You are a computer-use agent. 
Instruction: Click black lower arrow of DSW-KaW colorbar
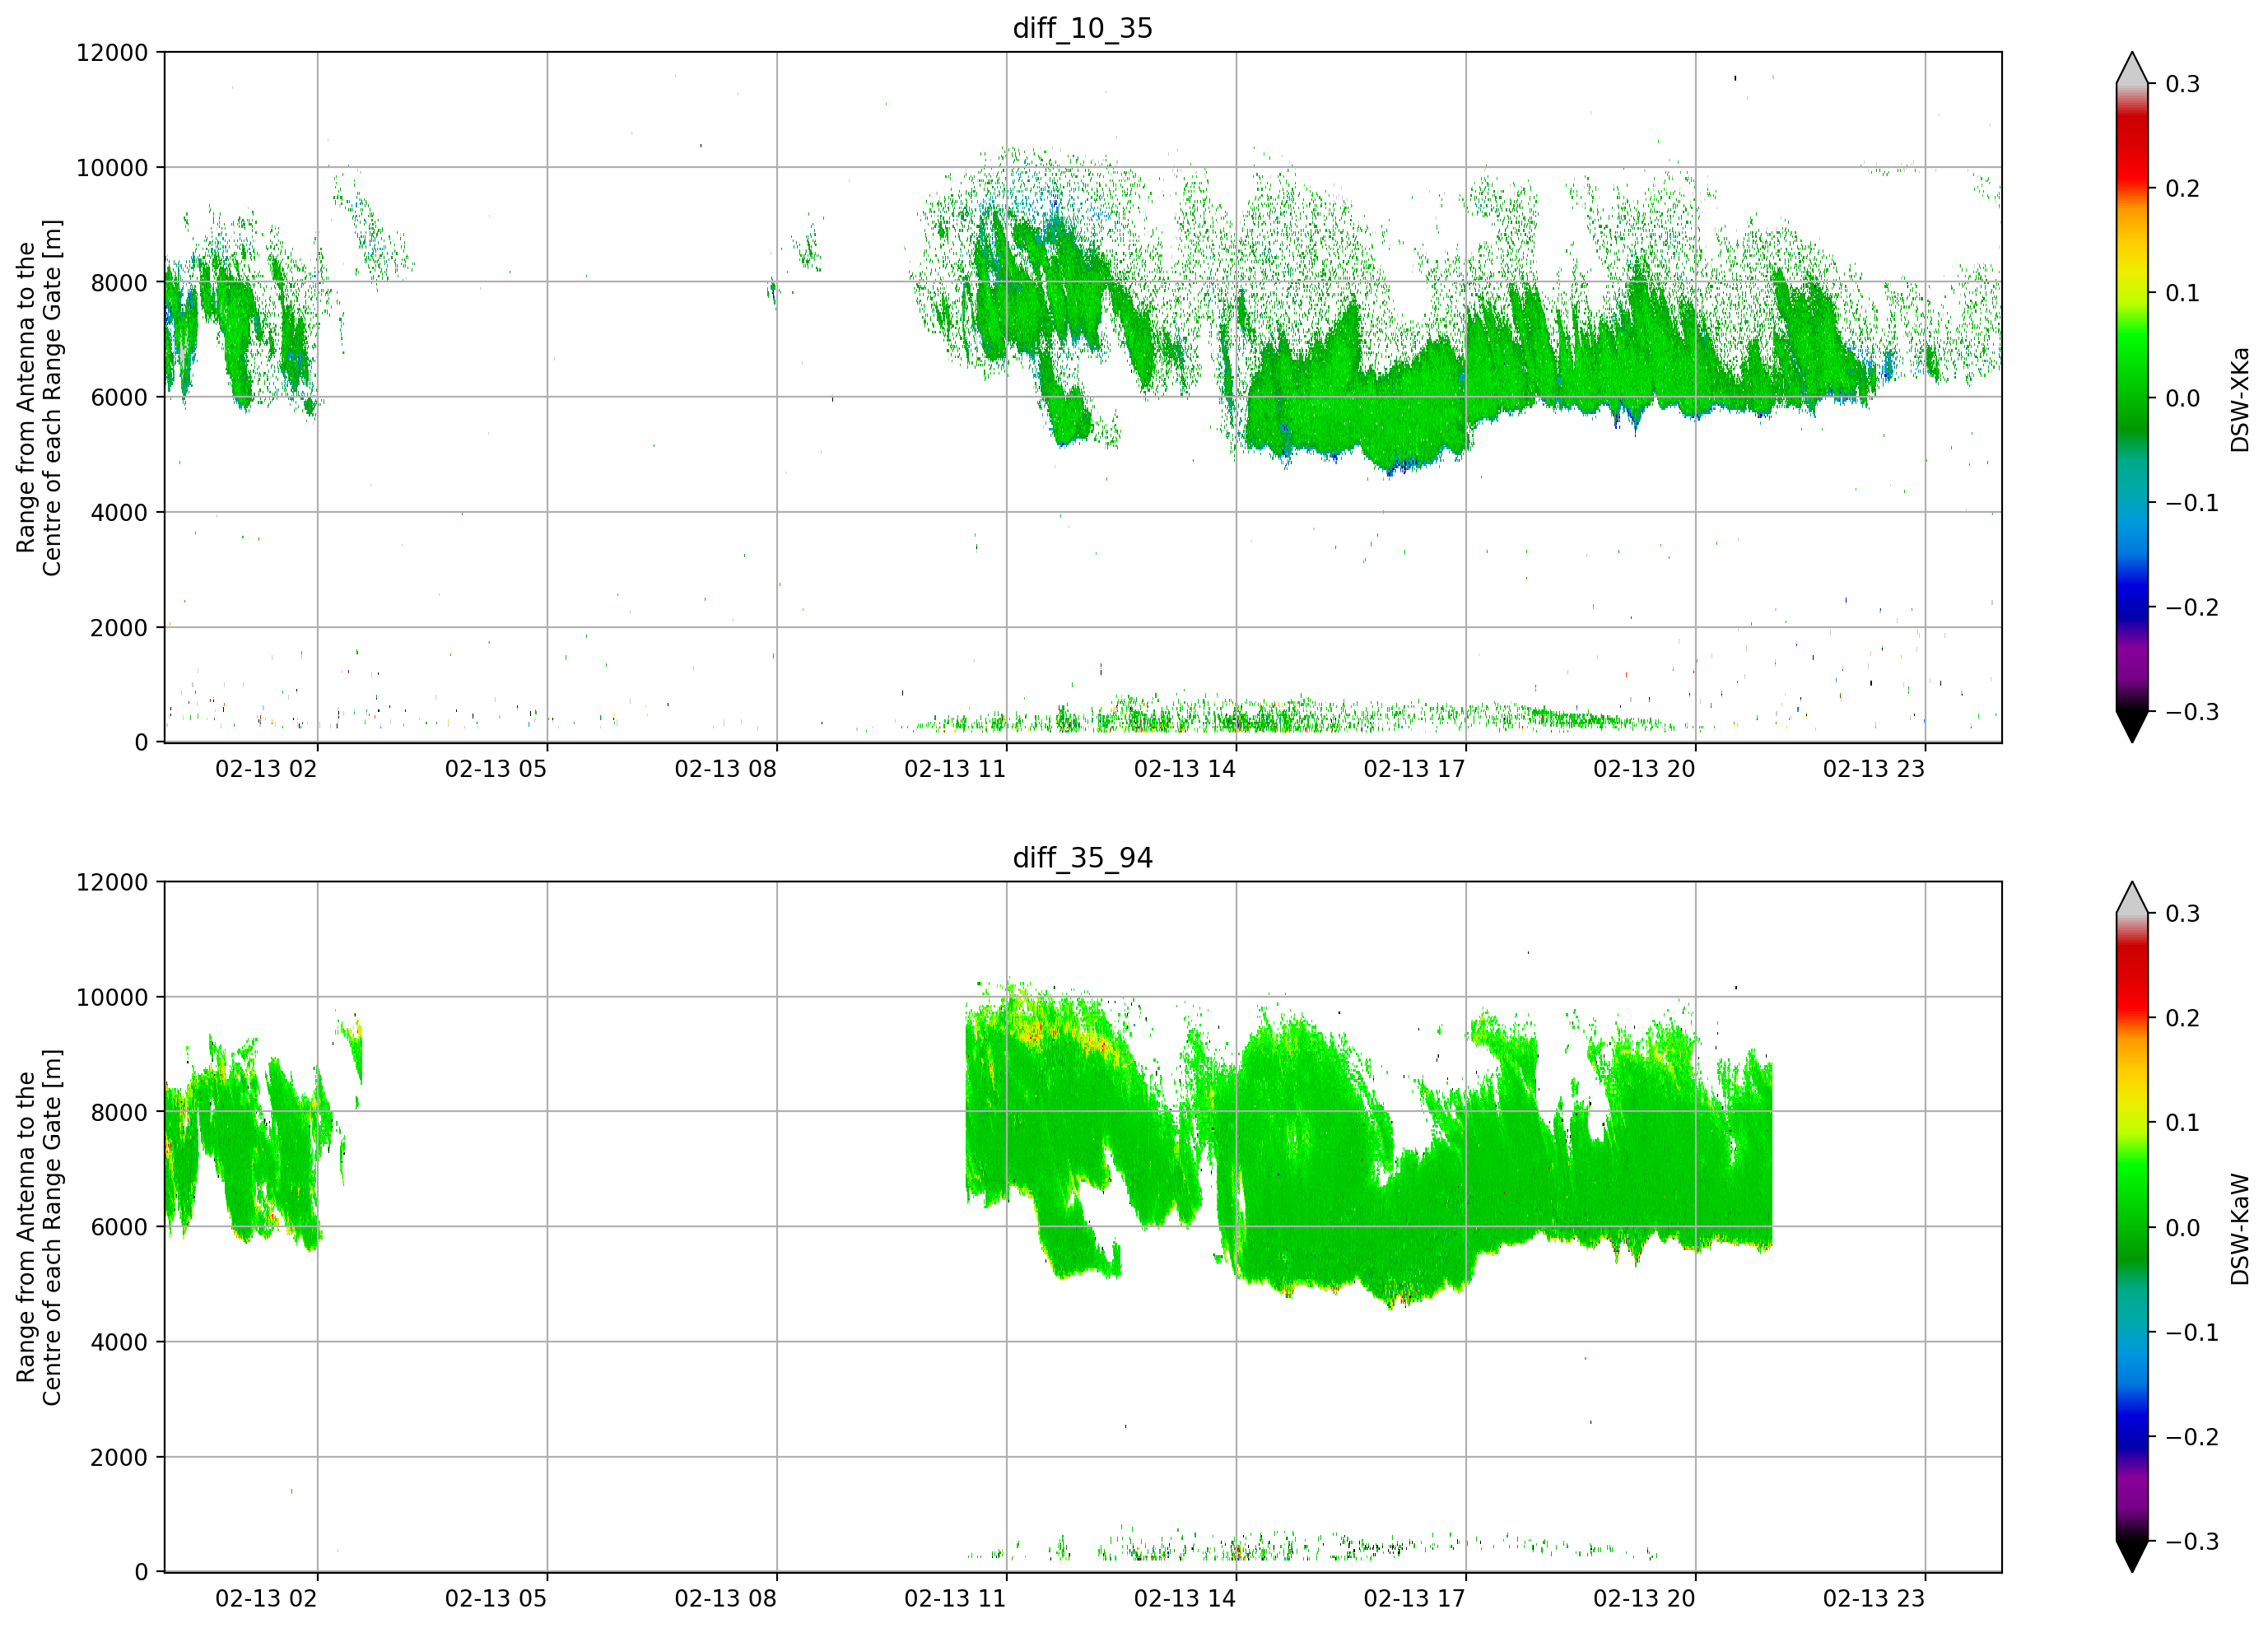point(2132,1556)
